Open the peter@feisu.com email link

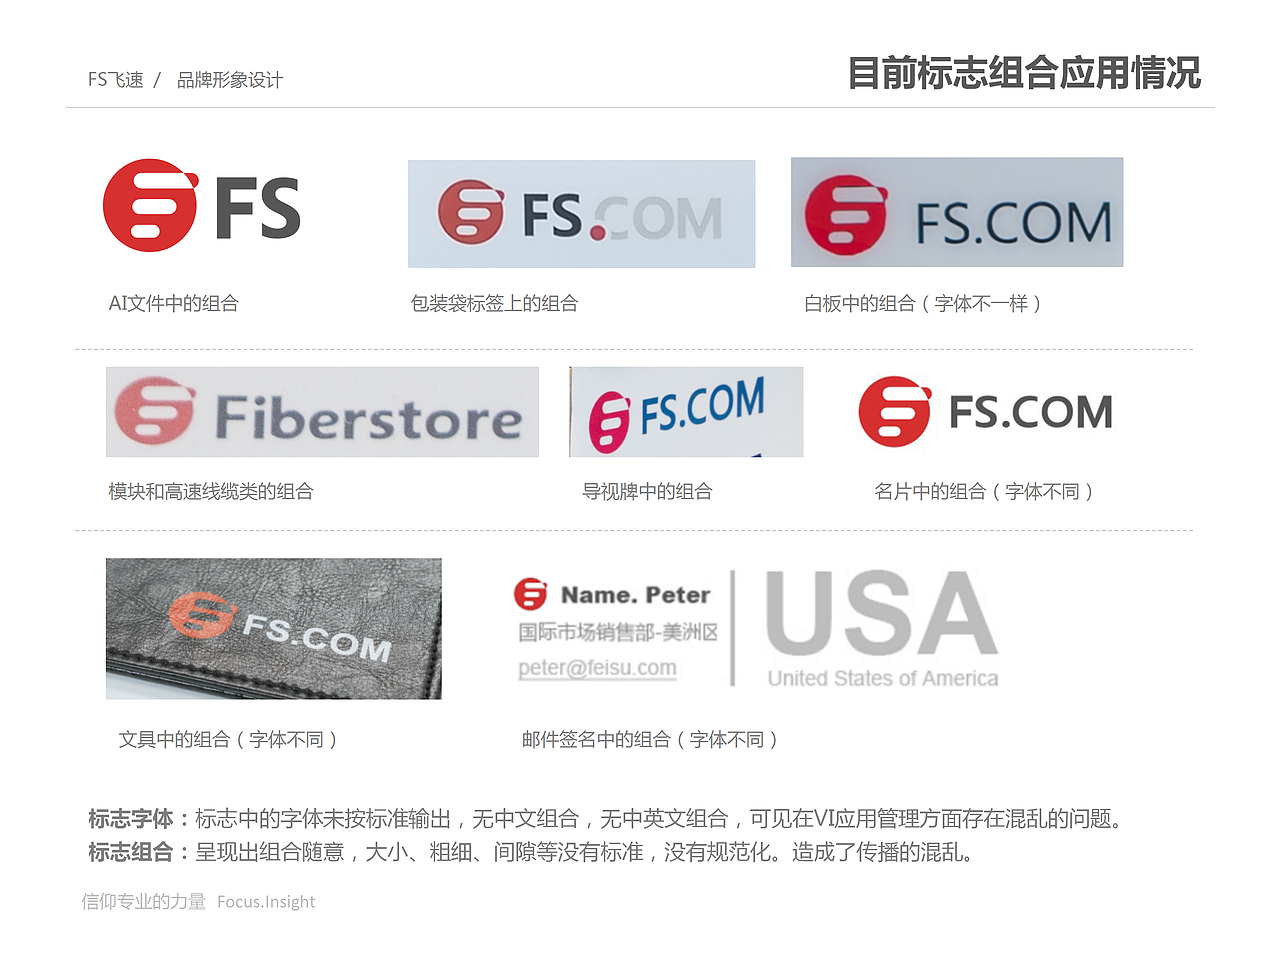click(x=597, y=668)
